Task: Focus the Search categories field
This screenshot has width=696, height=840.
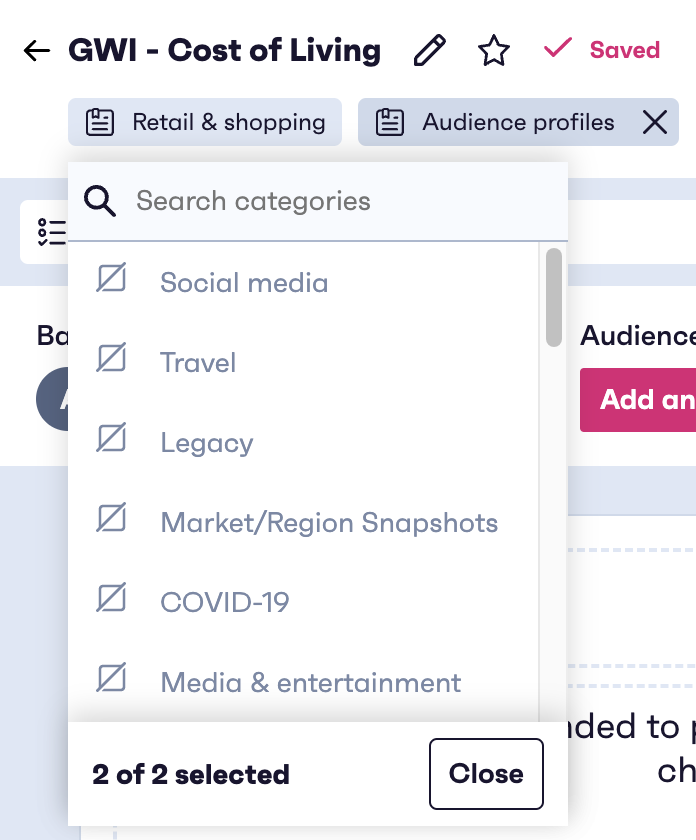Action: tap(318, 201)
